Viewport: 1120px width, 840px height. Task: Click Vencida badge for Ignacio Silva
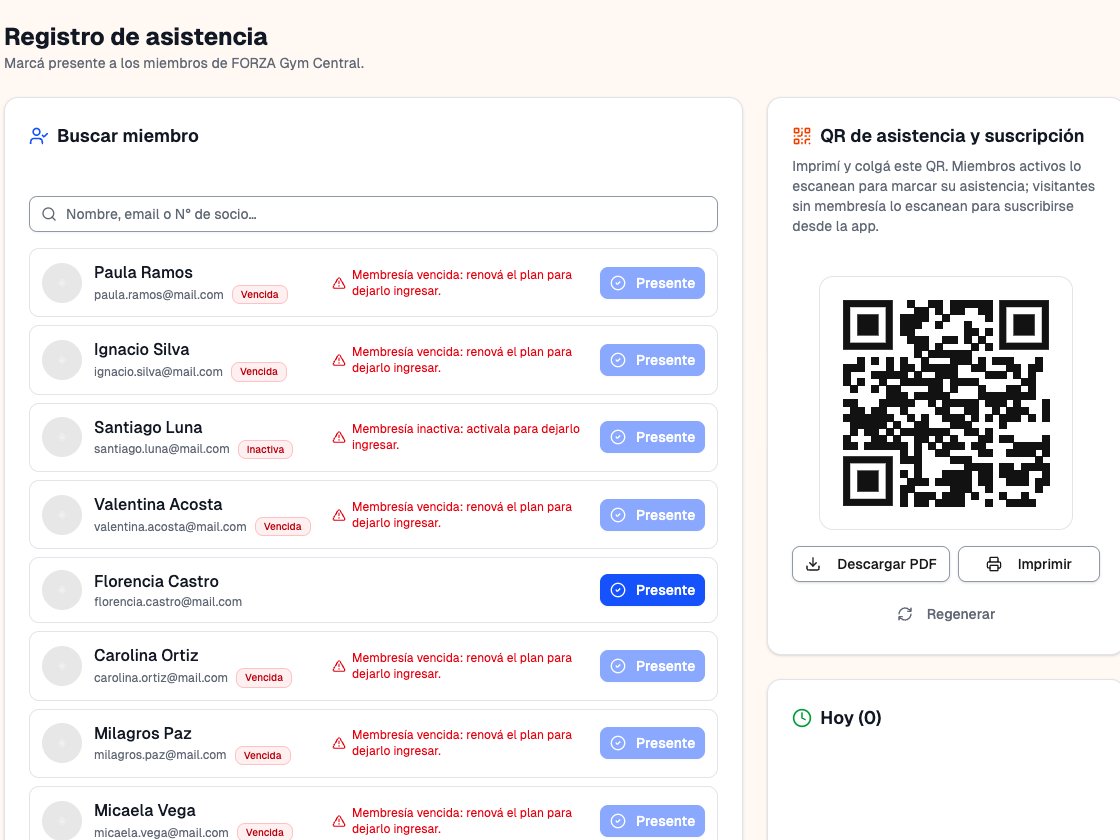click(259, 371)
